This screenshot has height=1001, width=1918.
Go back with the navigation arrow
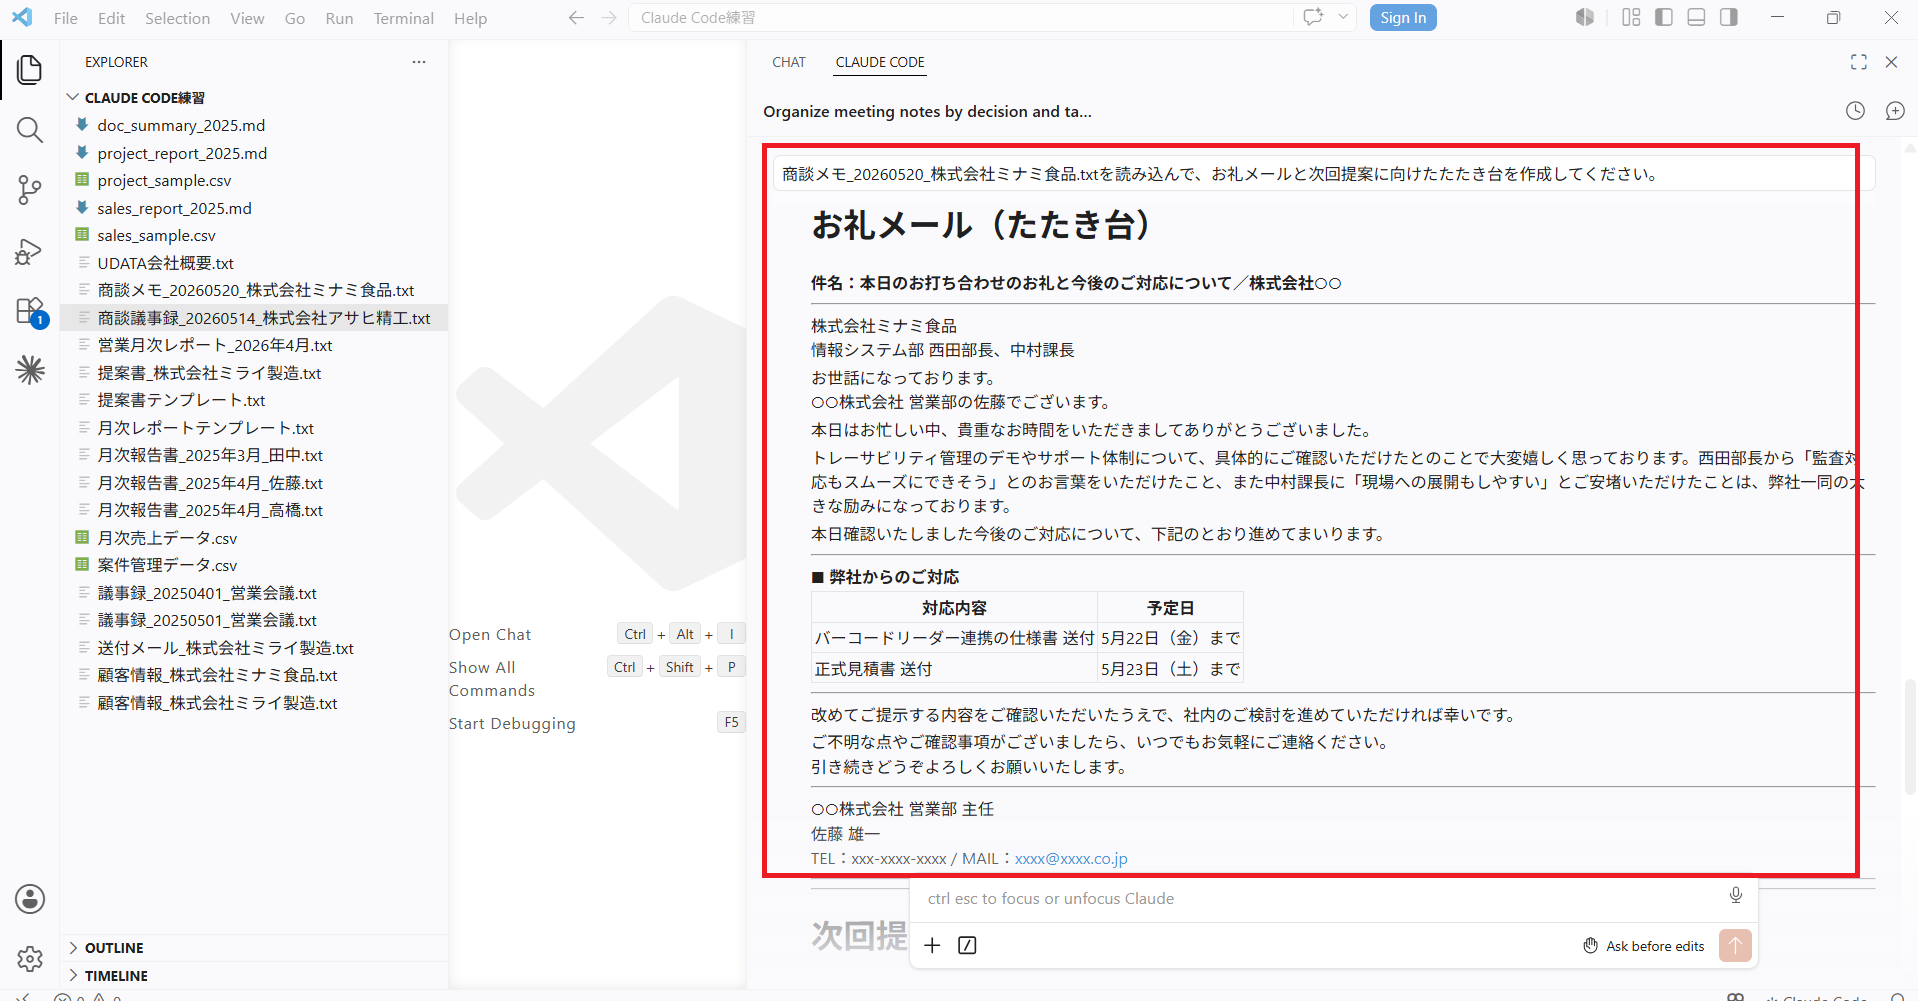(576, 18)
